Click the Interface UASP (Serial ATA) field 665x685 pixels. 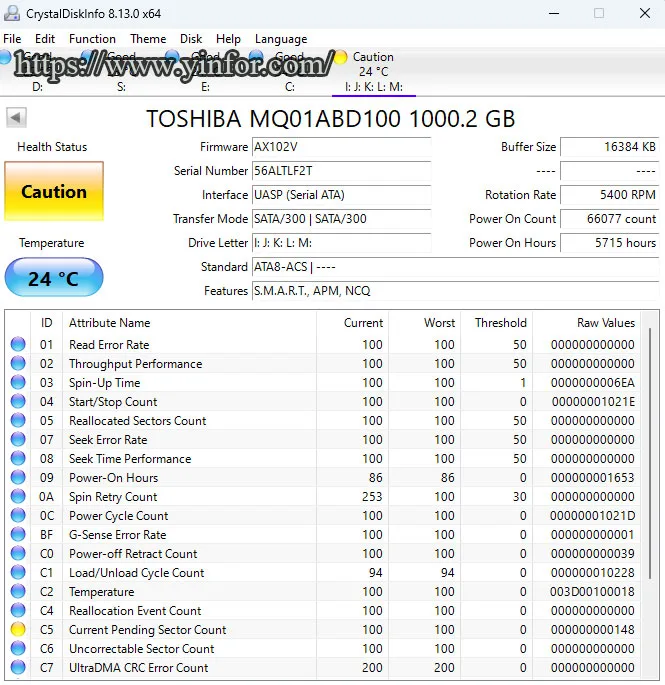pyautogui.click(x=342, y=195)
